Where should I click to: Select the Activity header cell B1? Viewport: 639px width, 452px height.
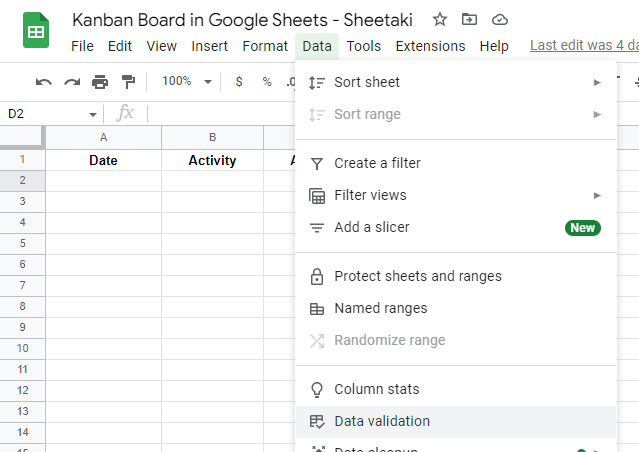click(212, 160)
